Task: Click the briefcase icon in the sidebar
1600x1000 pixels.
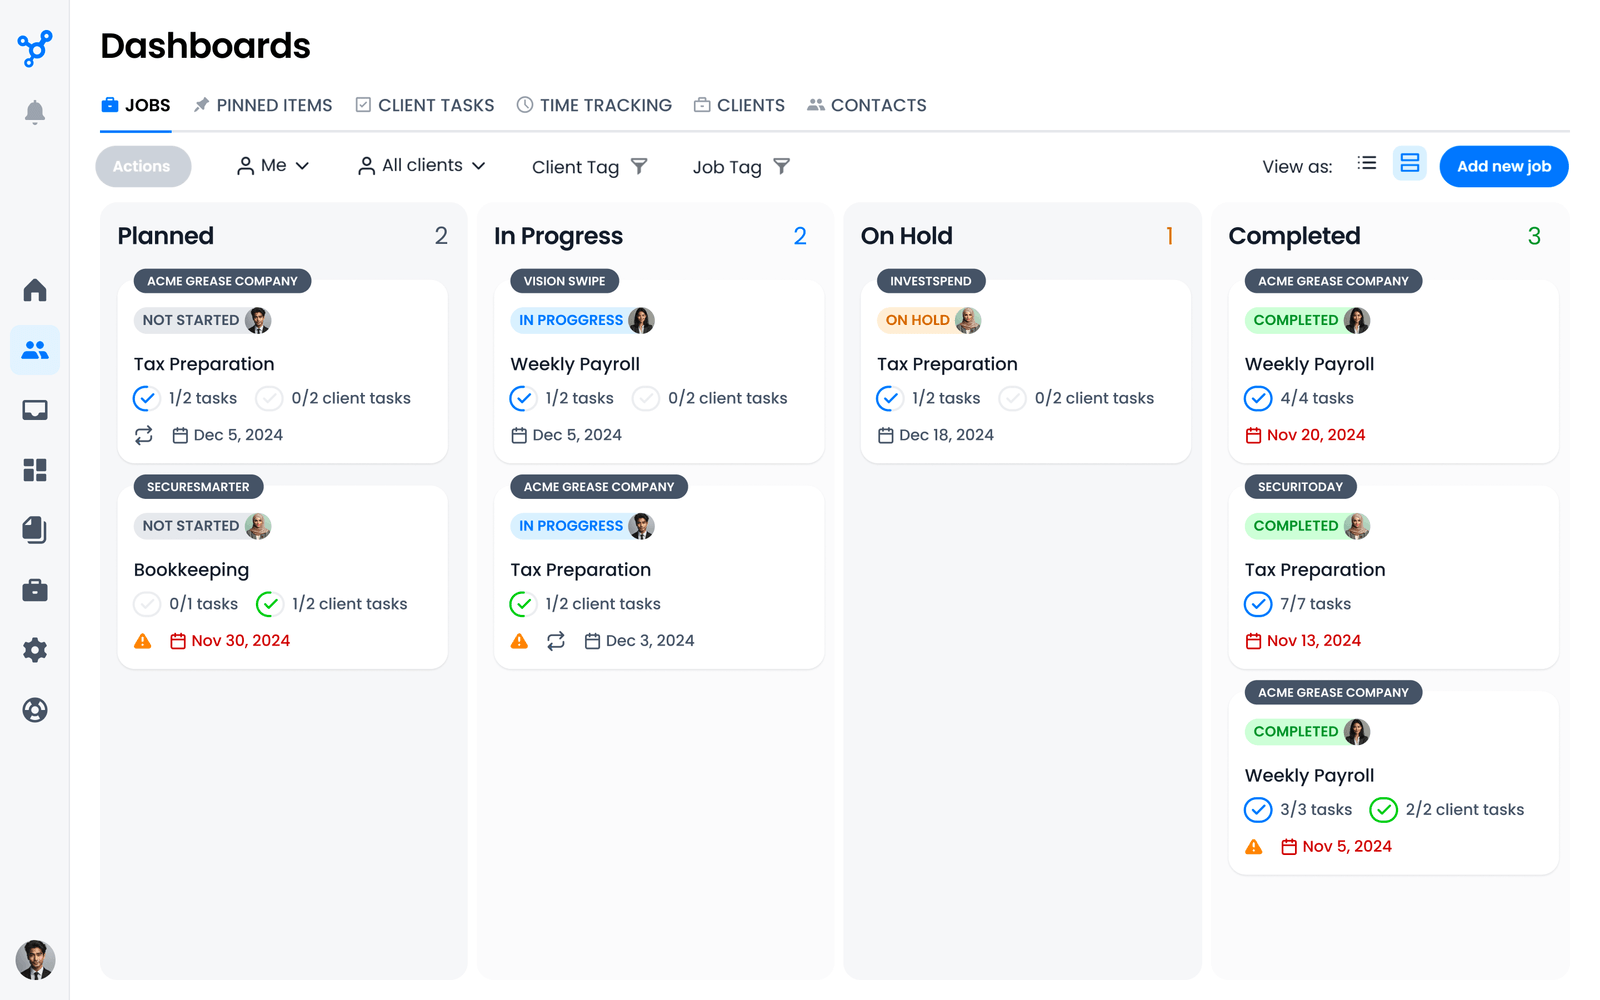Action: (35, 590)
